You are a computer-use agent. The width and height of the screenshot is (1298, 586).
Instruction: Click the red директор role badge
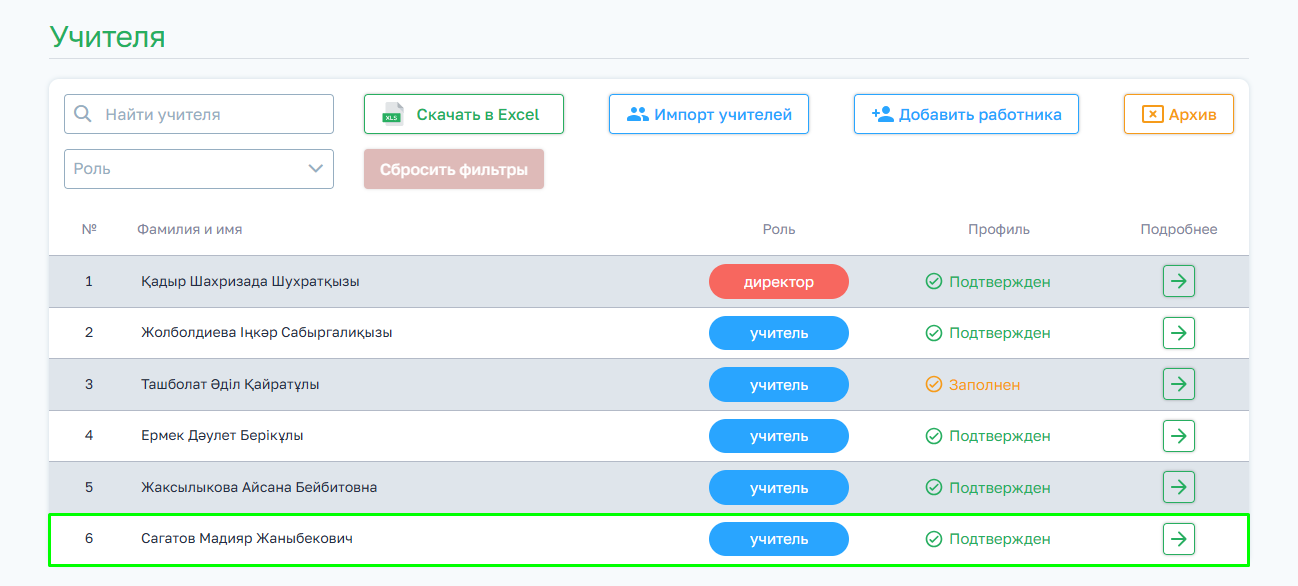click(779, 282)
